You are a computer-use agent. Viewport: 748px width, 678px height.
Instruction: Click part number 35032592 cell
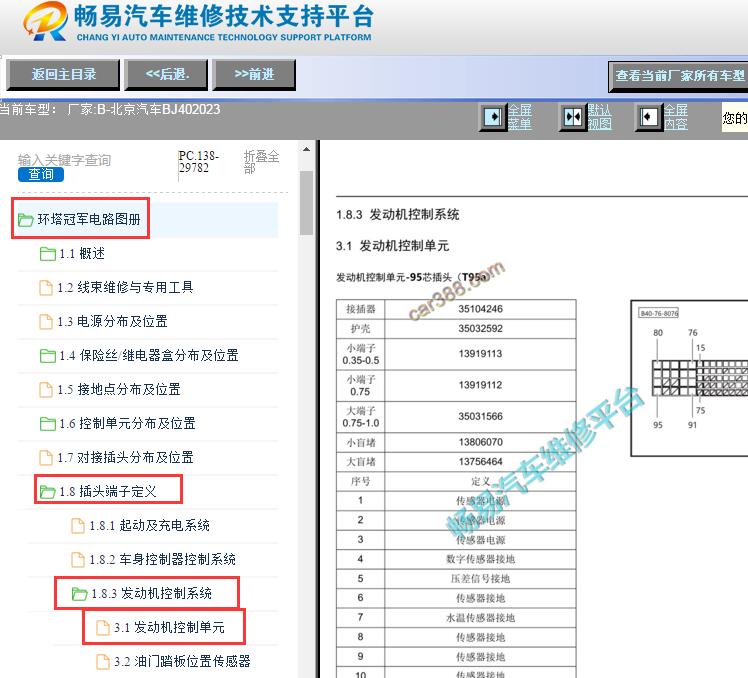(480, 329)
